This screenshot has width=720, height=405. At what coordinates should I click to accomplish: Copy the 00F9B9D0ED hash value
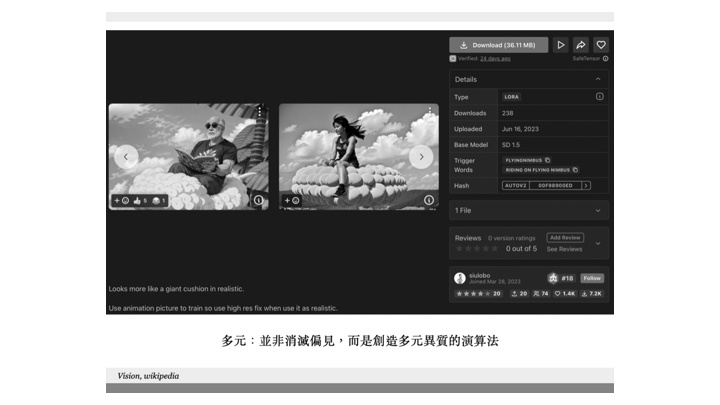coord(555,186)
